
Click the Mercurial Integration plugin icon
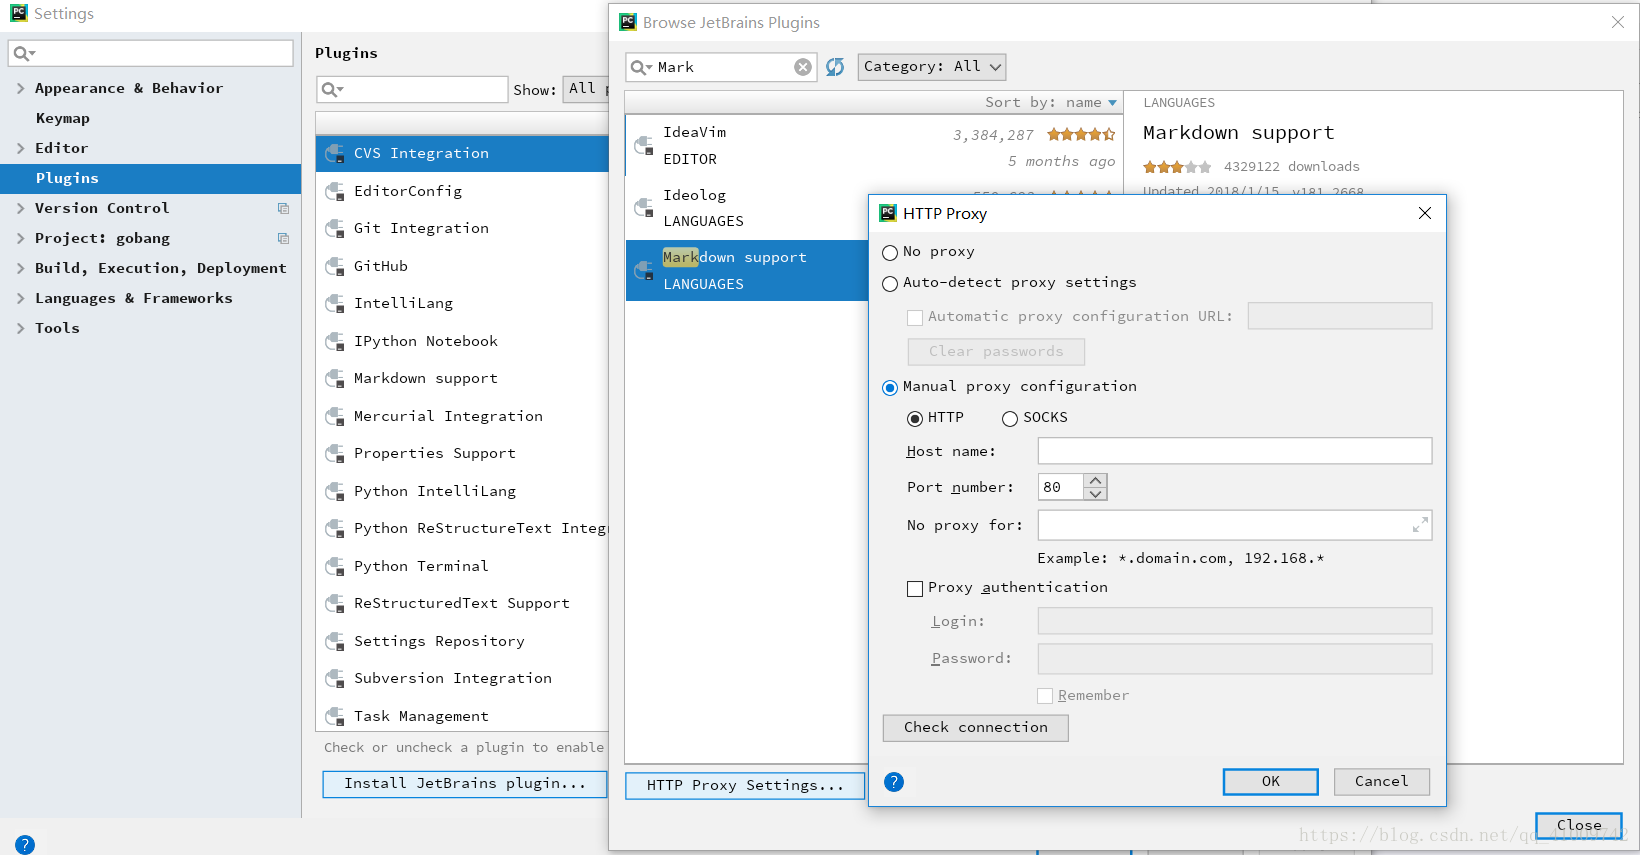(x=335, y=416)
